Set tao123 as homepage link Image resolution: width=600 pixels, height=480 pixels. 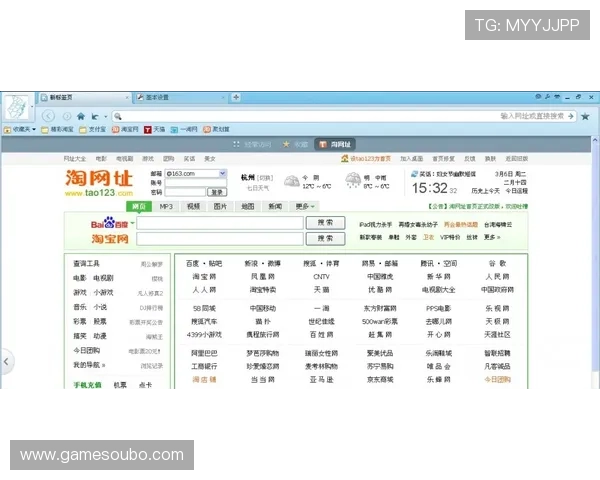(x=366, y=158)
